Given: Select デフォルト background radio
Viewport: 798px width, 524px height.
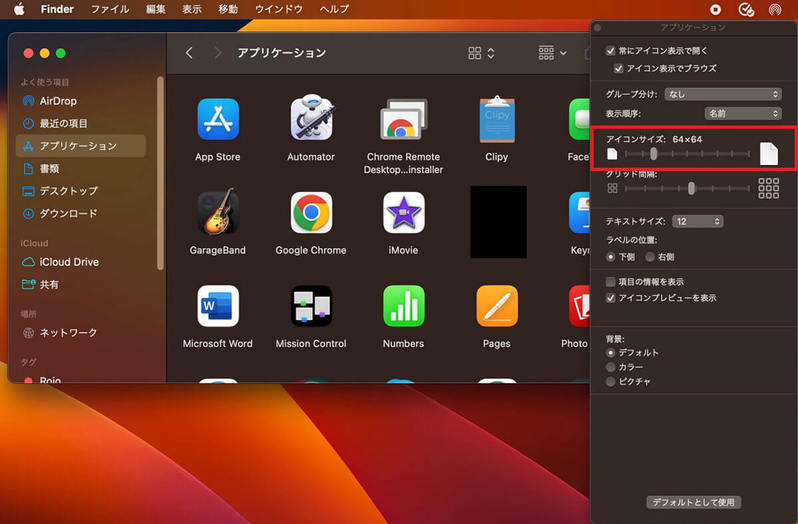Looking at the screenshot, I should [611, 352].
